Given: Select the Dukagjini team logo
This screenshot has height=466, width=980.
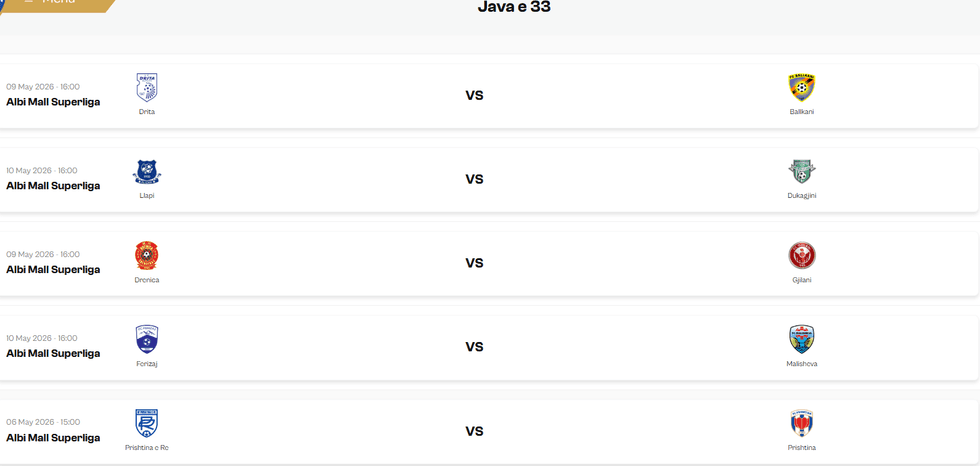Looking at the screenshot, I should [802, 172].
